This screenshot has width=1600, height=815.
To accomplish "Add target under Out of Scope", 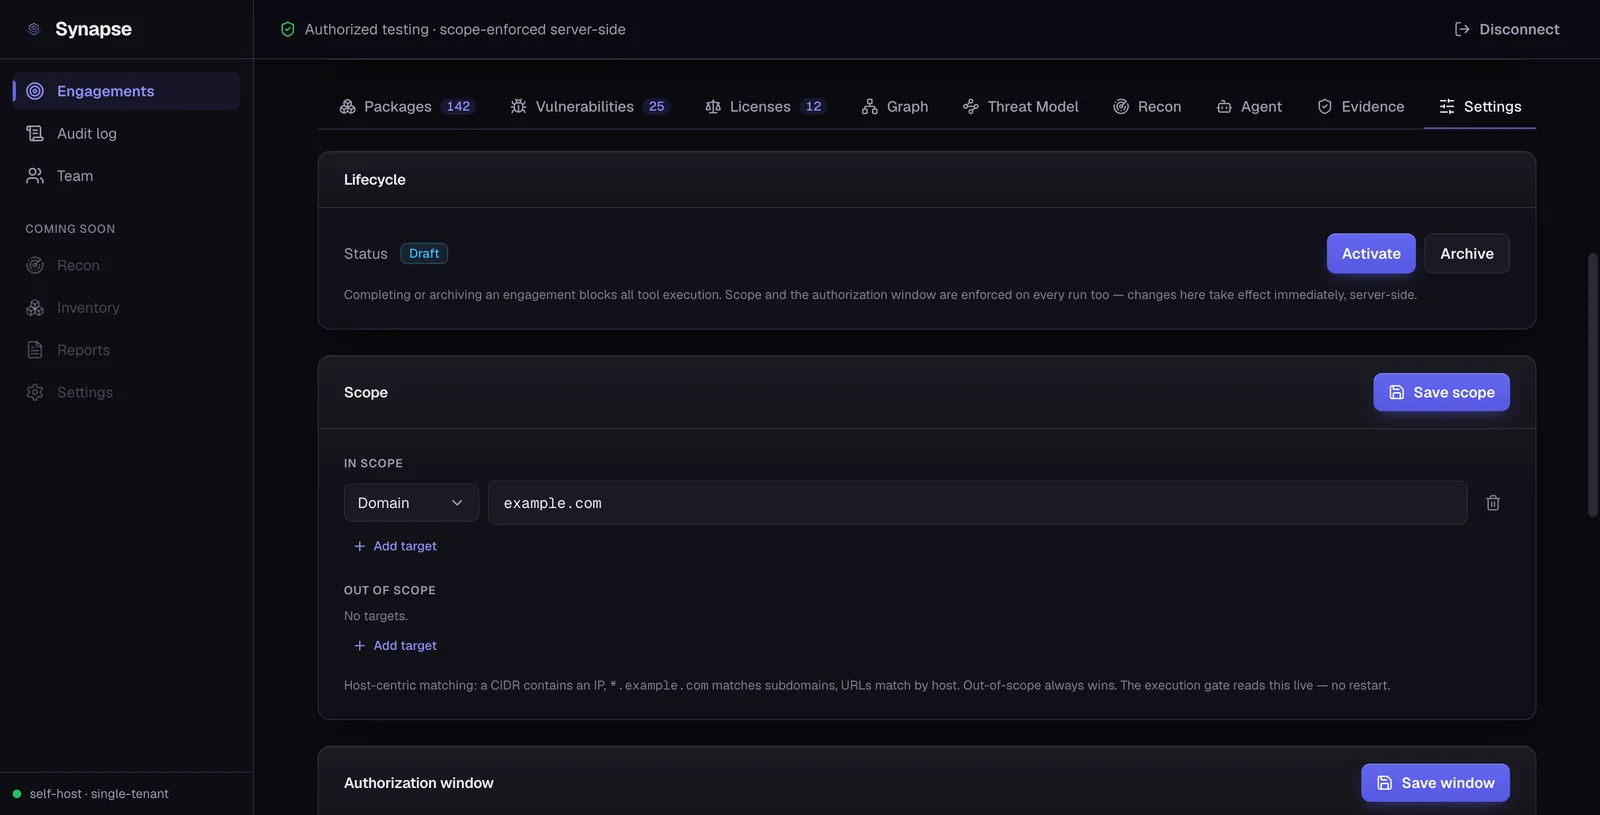I will [x=395, y=646].
